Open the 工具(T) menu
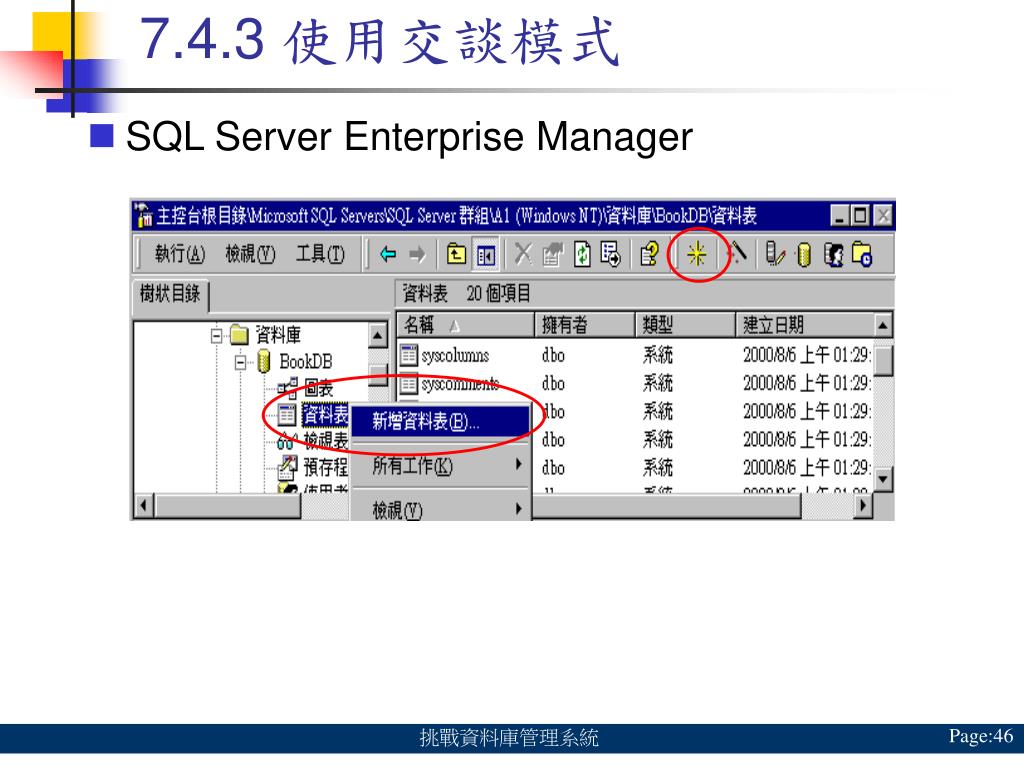Viewport: 1024px width, 768px height. click(x=320, y=253)
